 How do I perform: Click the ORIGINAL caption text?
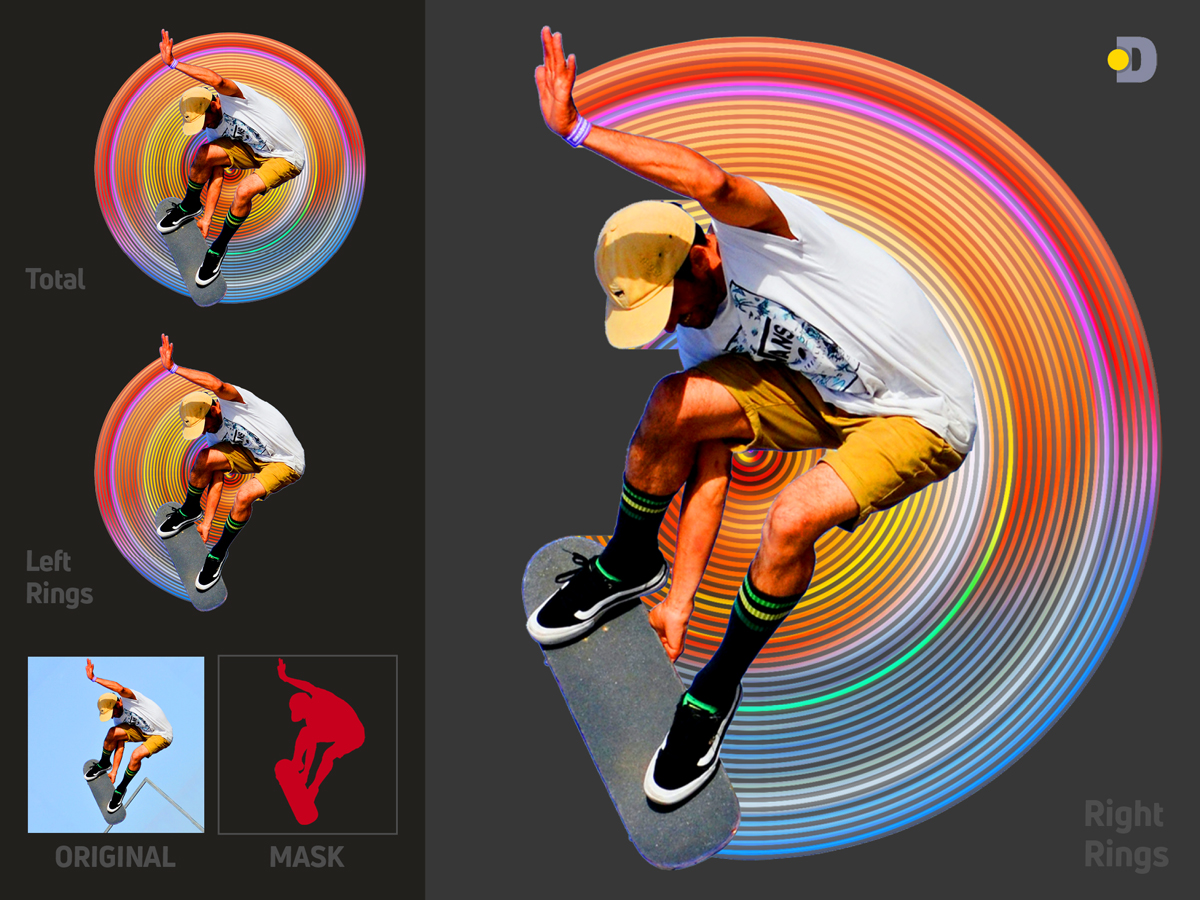click(x=116, y=856)
